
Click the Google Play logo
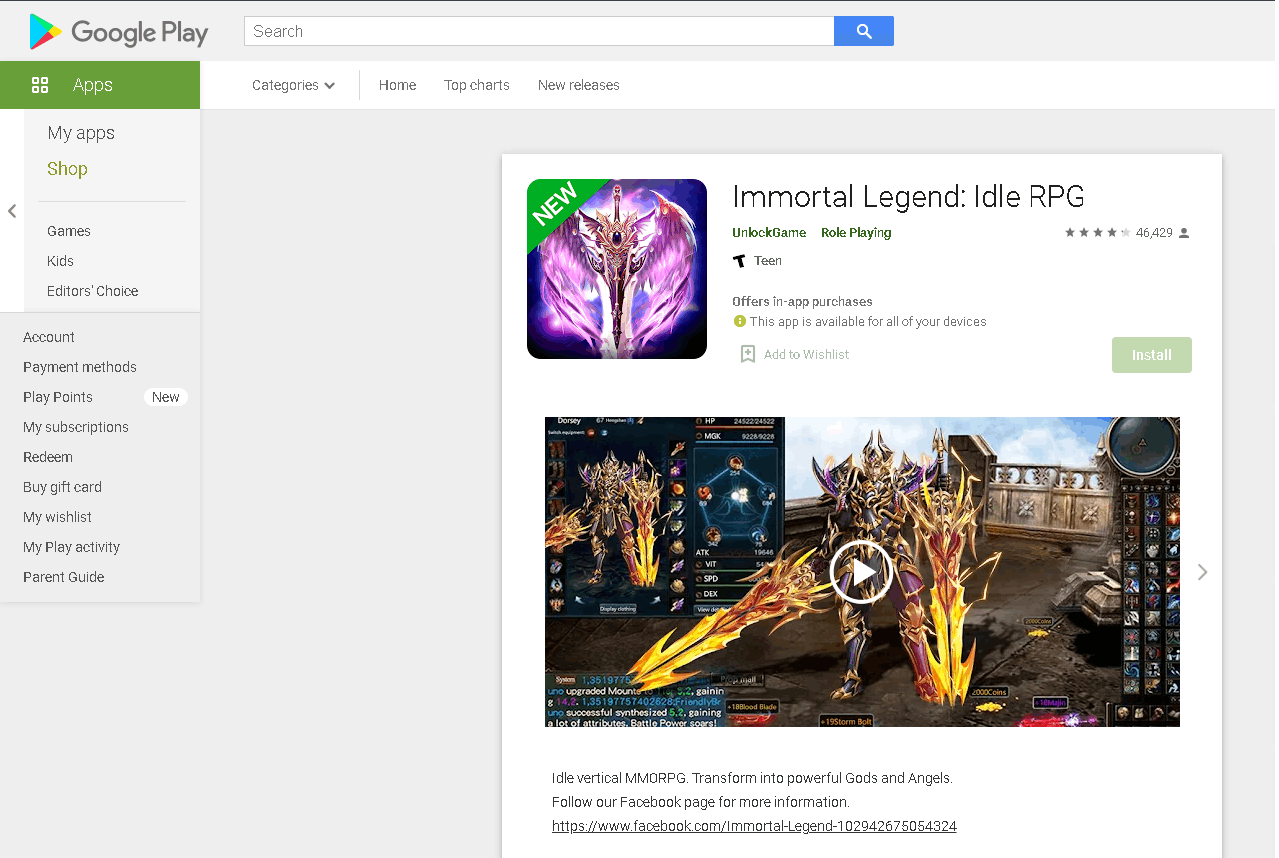coord(119,32)
